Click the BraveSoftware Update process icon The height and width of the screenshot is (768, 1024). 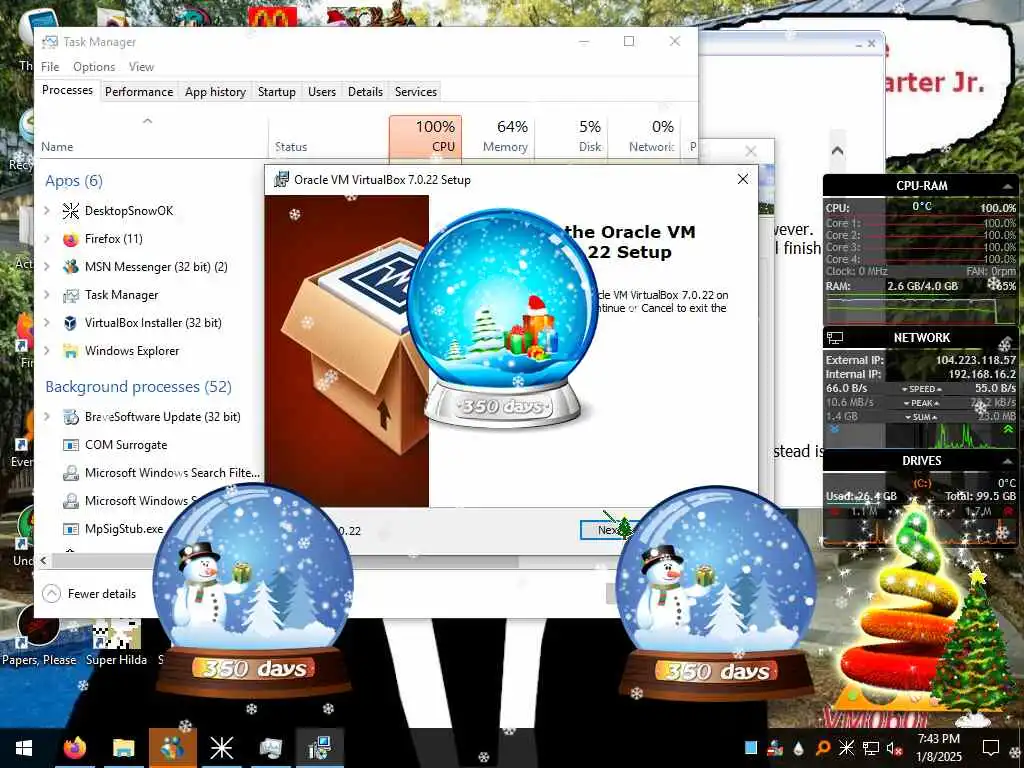tap(71, 417)
